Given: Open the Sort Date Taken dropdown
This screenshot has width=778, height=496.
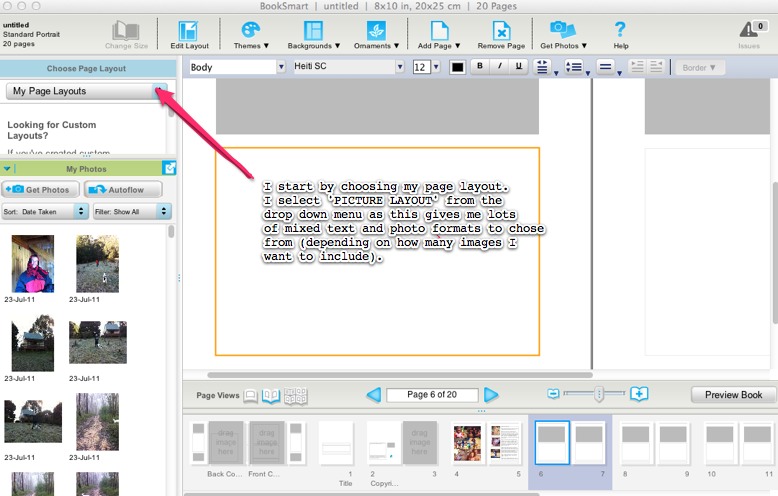Looking at the screenshot, I should 45,212.
